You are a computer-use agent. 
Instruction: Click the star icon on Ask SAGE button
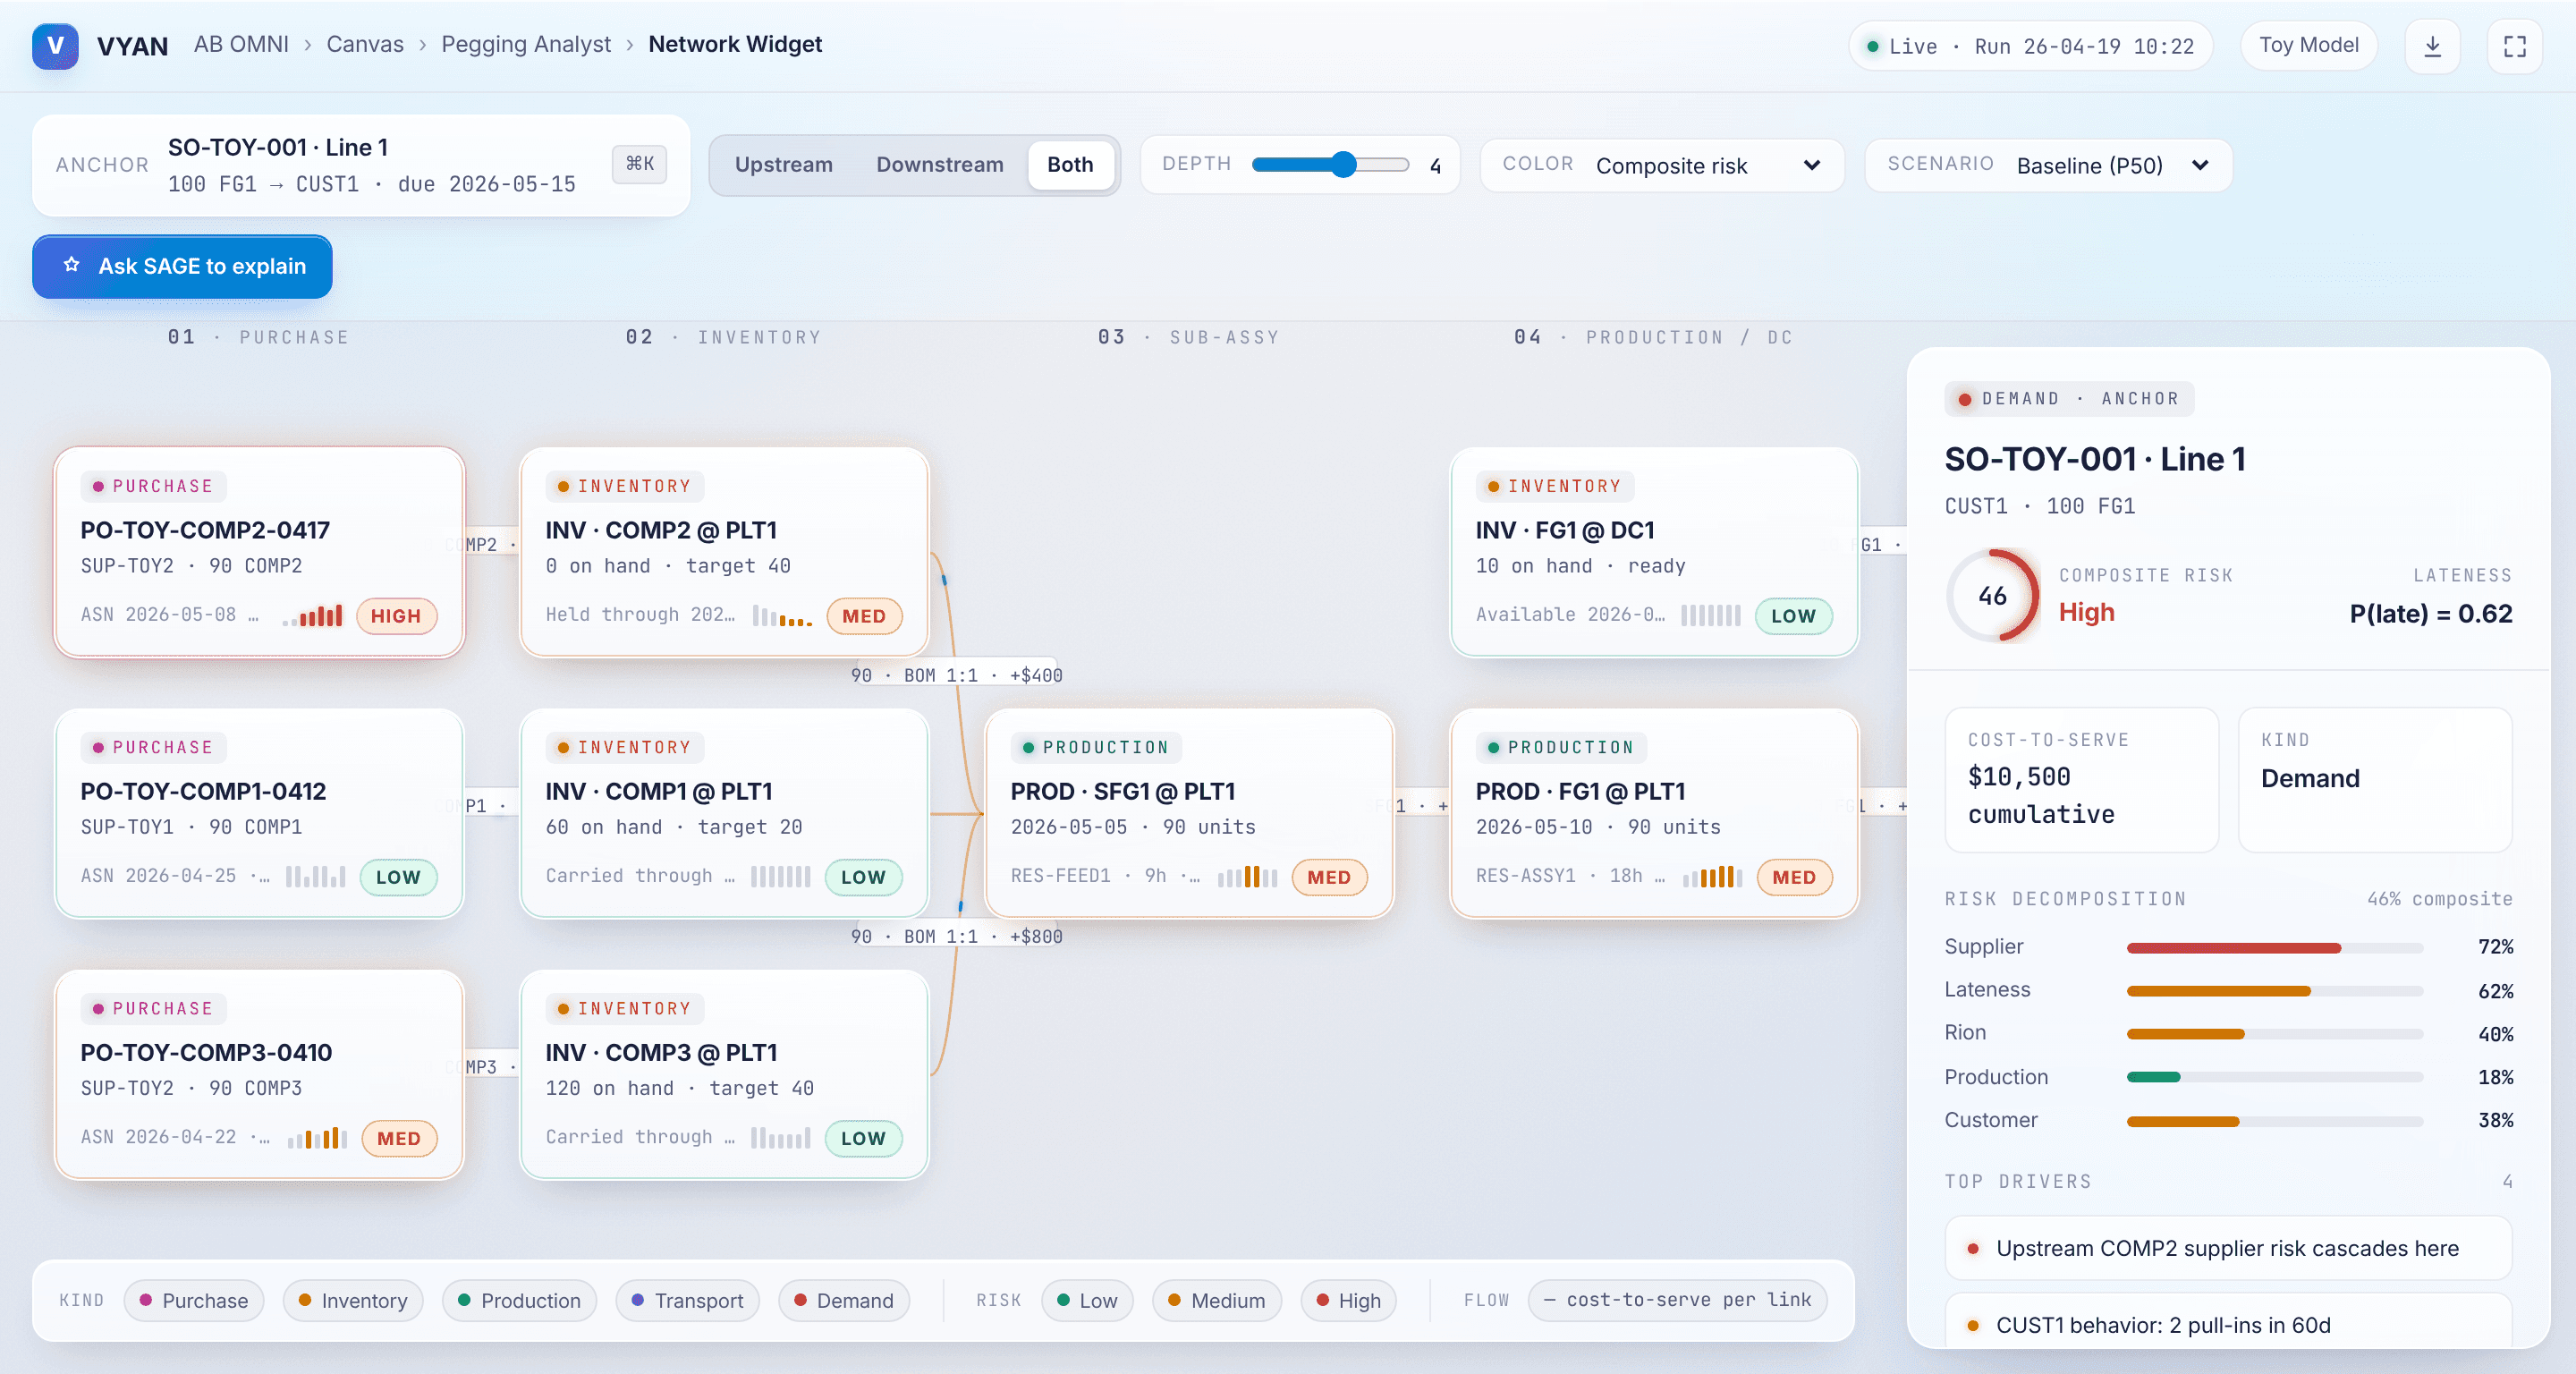pyautogui.click(x=72, y=265)
